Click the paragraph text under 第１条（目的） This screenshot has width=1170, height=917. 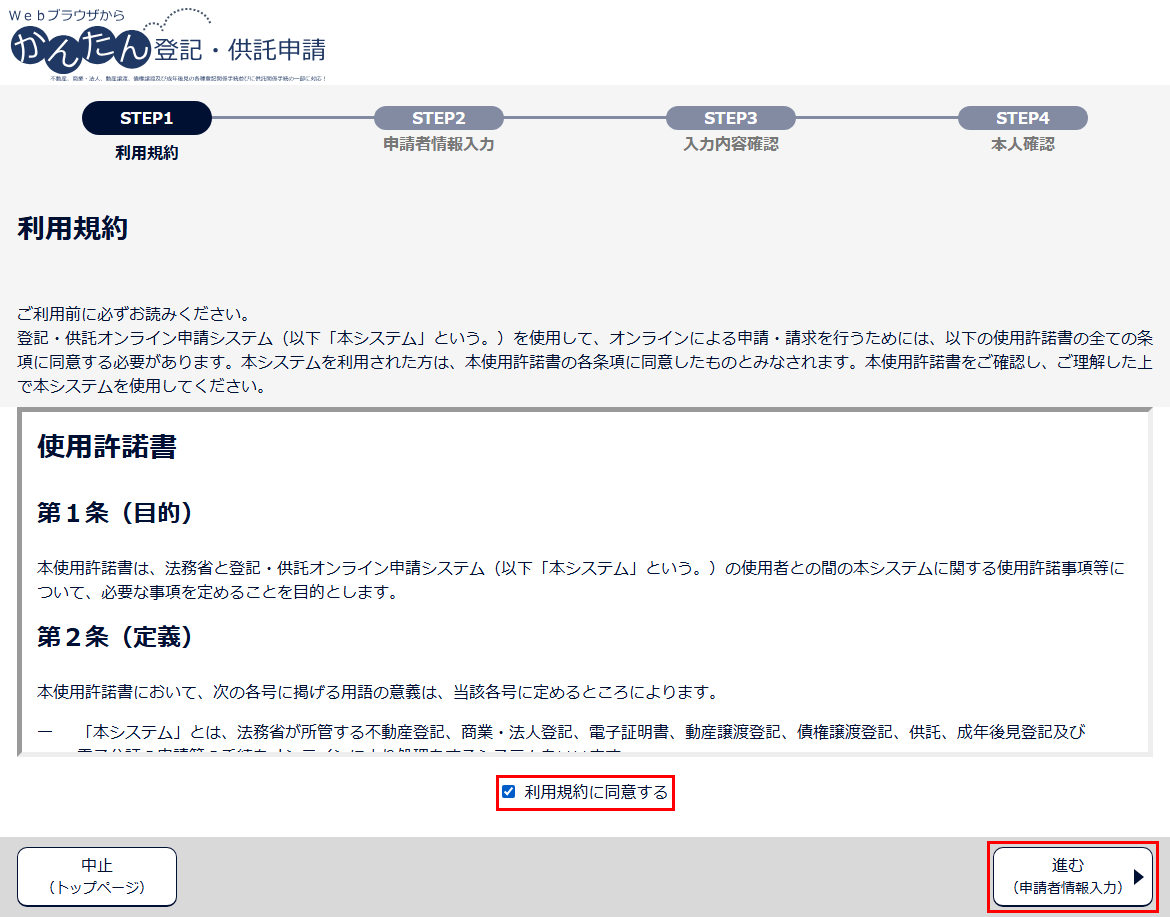pos(580,580)
